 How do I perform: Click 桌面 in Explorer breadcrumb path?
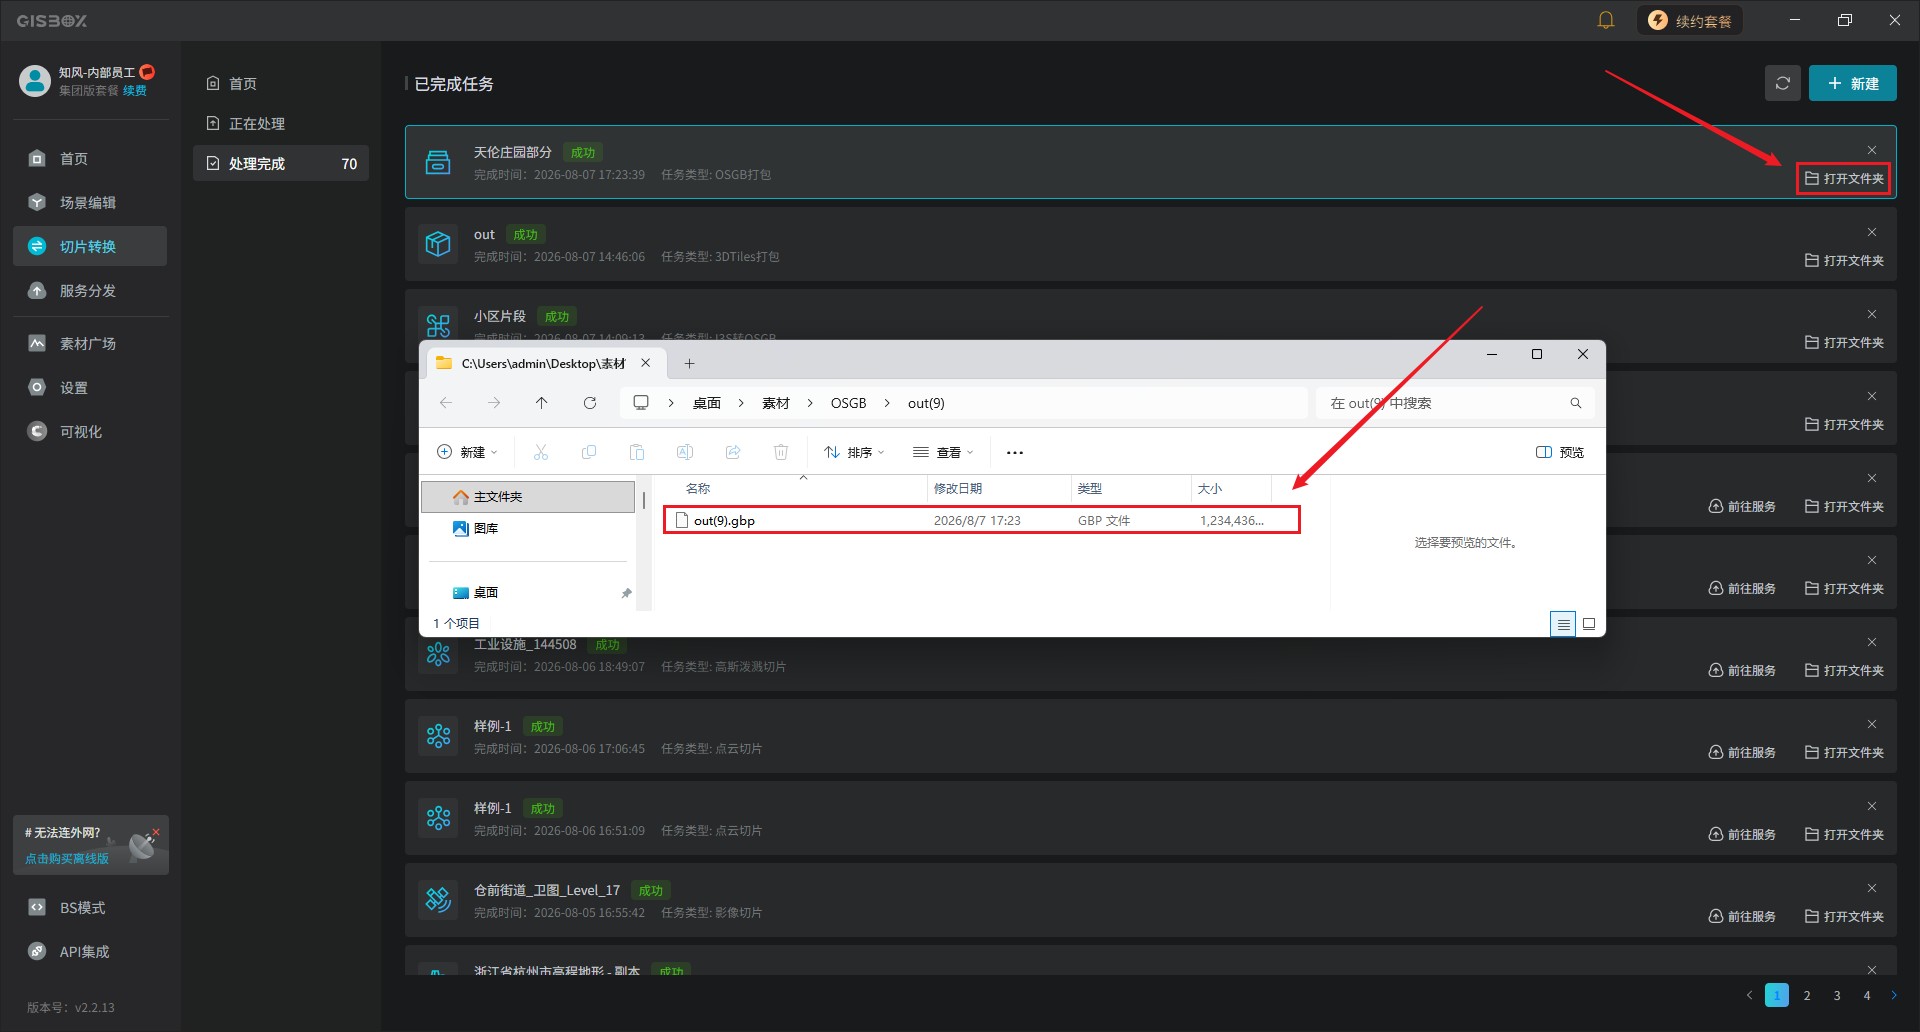coord(707,403)
